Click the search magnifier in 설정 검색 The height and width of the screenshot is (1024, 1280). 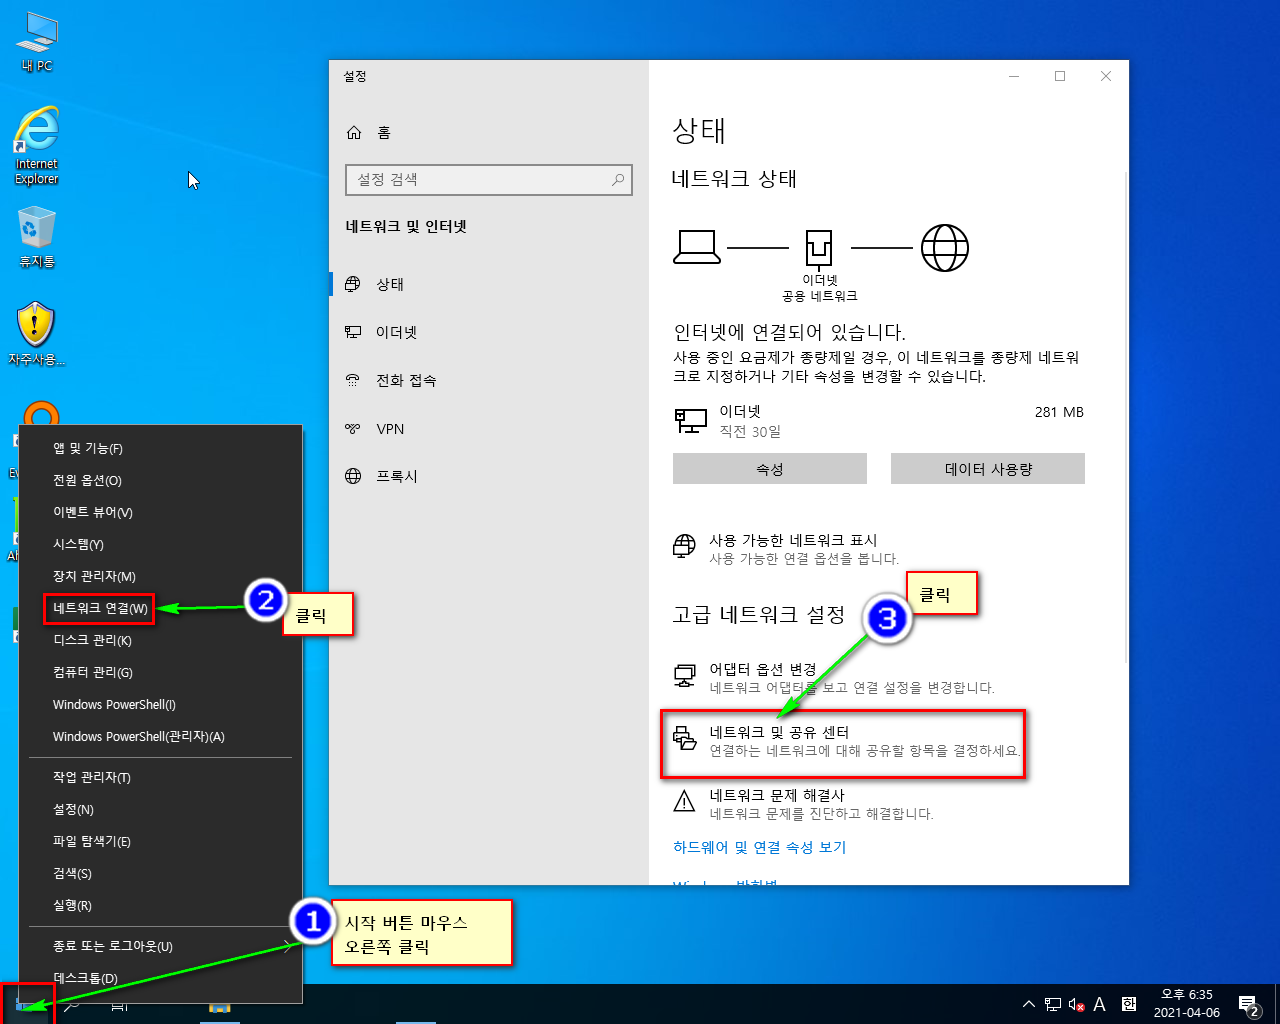[618, 180]
